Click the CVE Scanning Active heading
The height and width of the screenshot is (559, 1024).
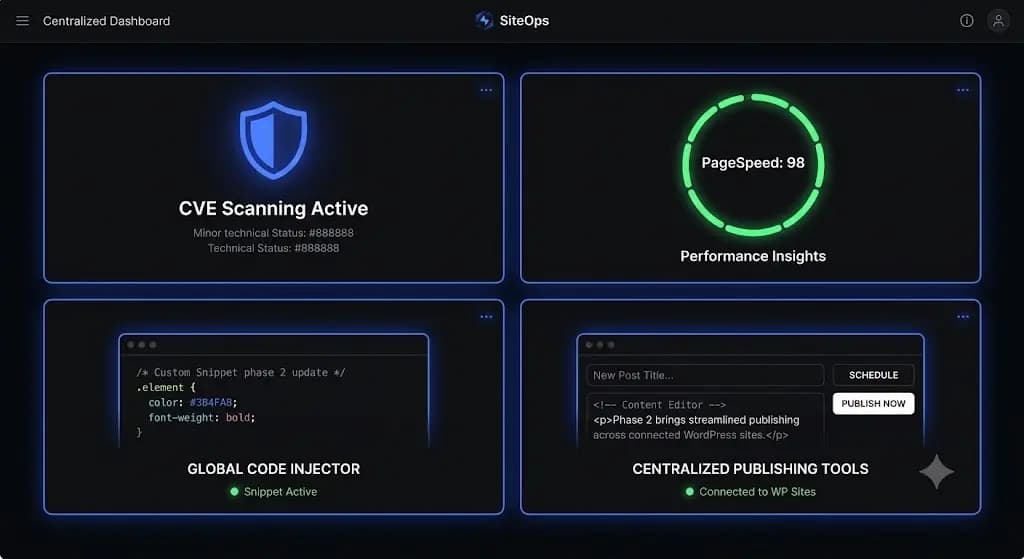[x=274, y=208]
